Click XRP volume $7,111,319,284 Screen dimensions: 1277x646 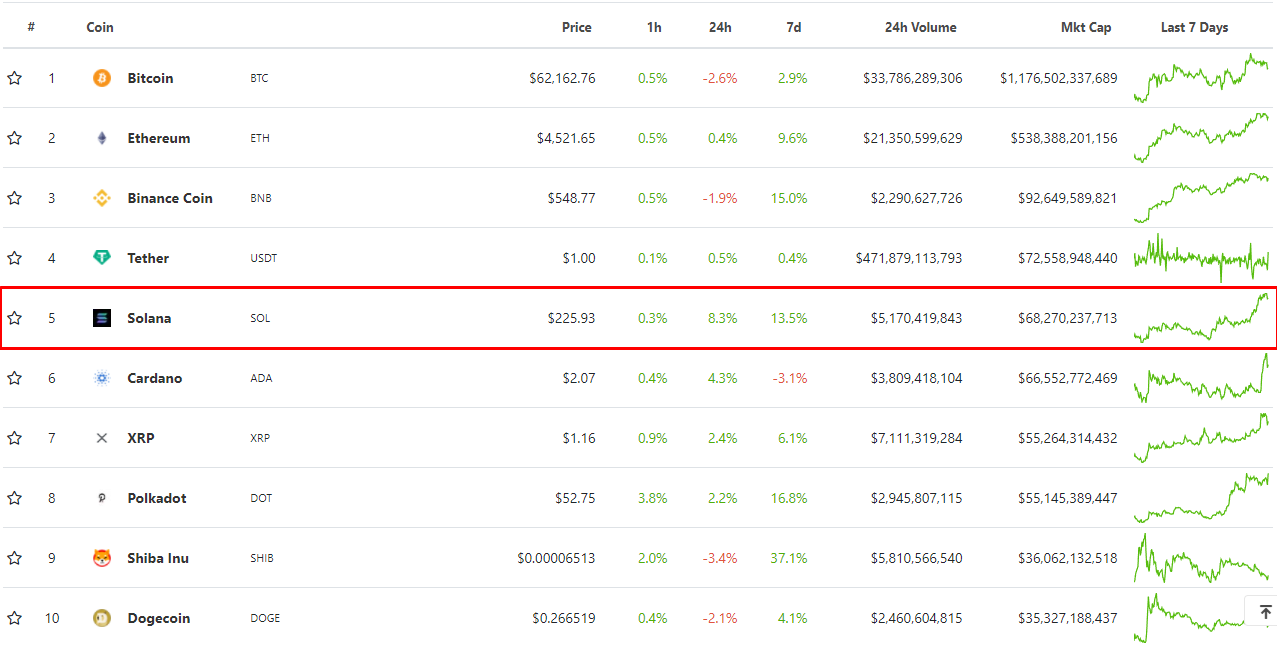point(917,438)
